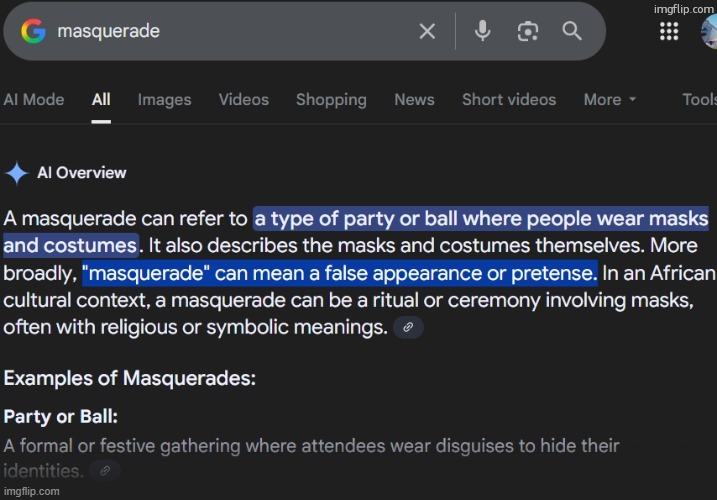Switch to AI Mode tab
This screenshot has height=500, width=717.
pos(34,99)
